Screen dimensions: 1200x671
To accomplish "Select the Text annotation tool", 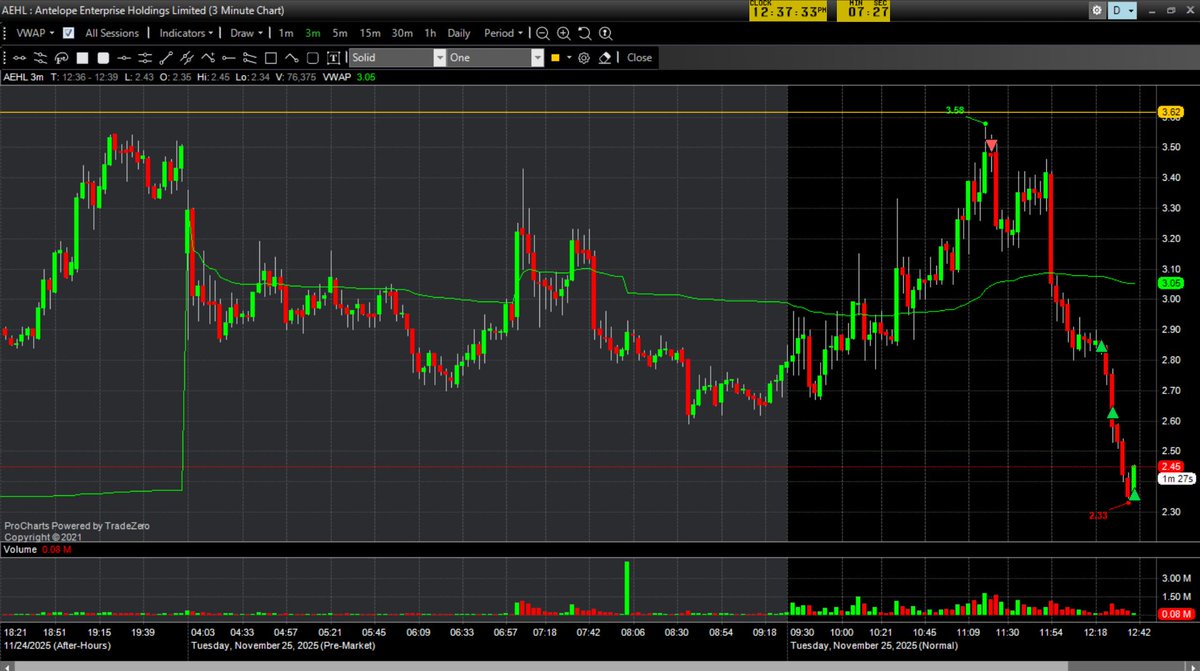I will (333, 58).
